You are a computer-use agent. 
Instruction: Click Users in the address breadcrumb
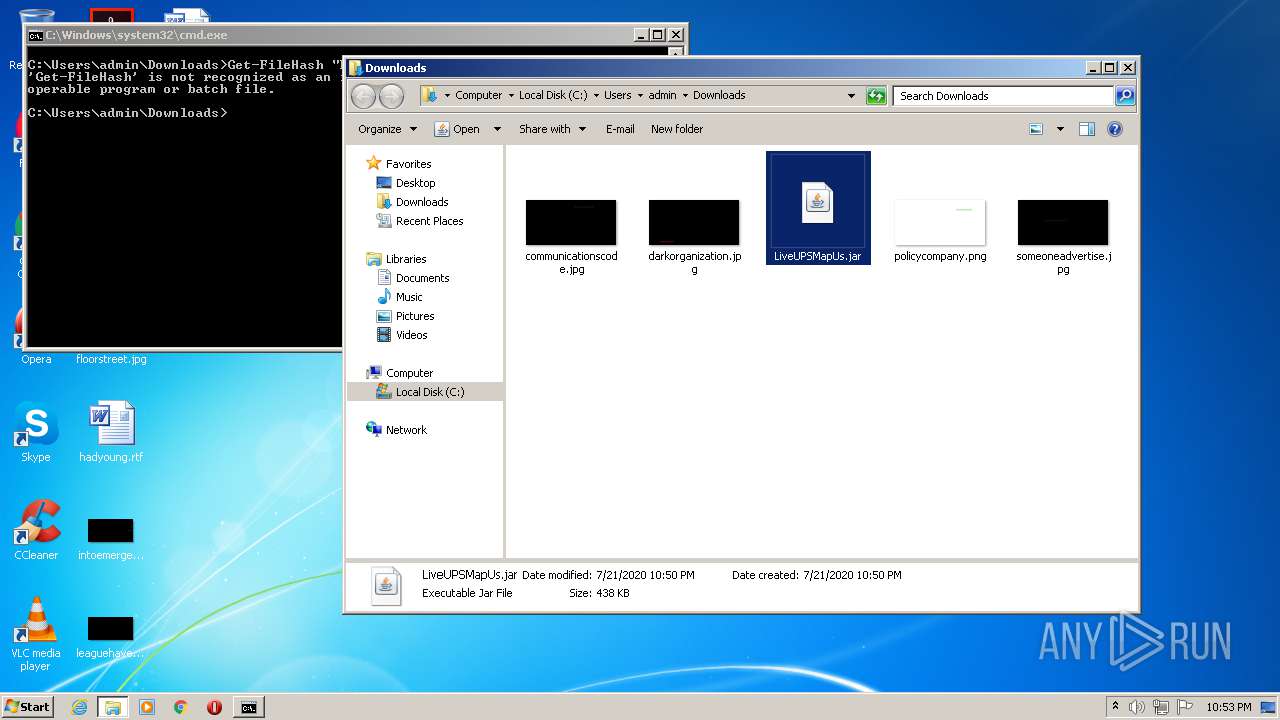[x=617, y=96]
